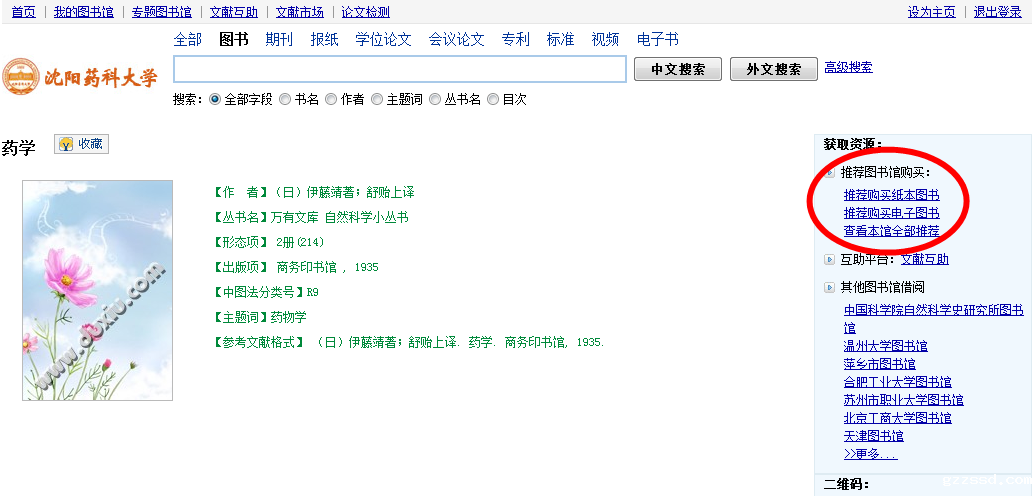This screenshot has width=1033, height=496.
Task: Select the 全部字段 radio button
Action: pos(215,100)
